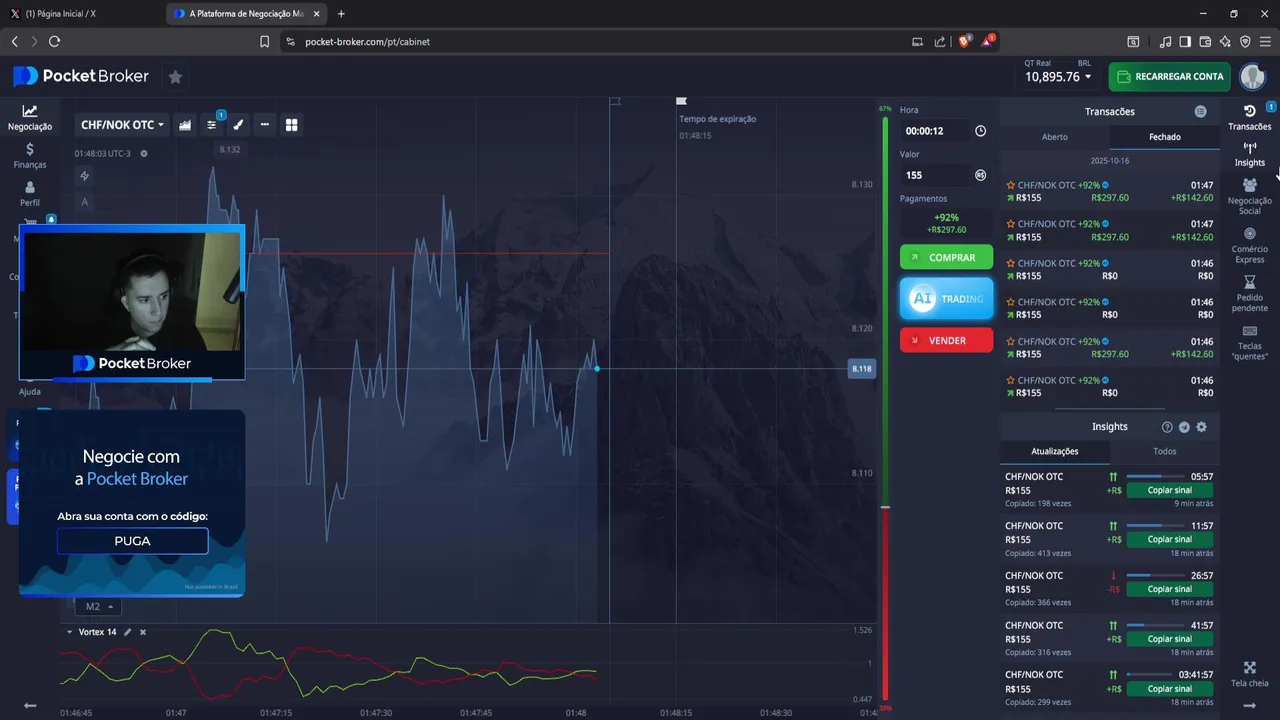
Task: Edit the Vortex 14 indicator settings
Action: [x=130, y=632]
